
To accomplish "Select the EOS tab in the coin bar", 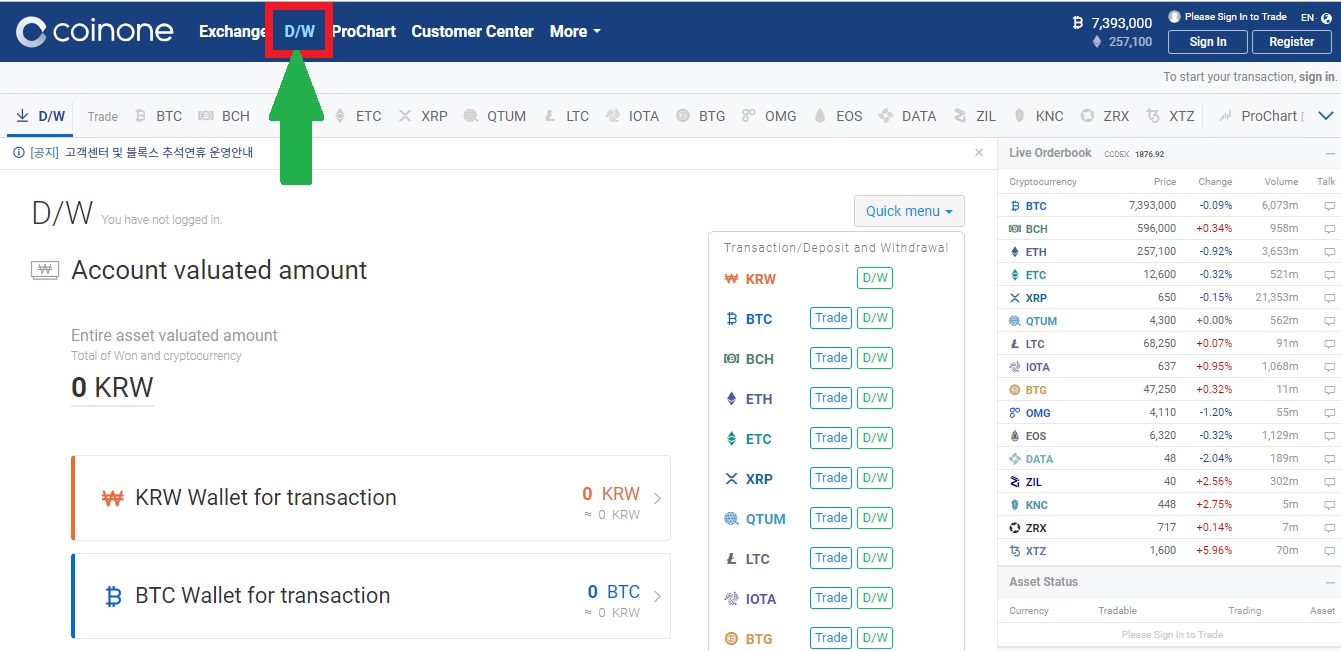I will click(838, 116).
